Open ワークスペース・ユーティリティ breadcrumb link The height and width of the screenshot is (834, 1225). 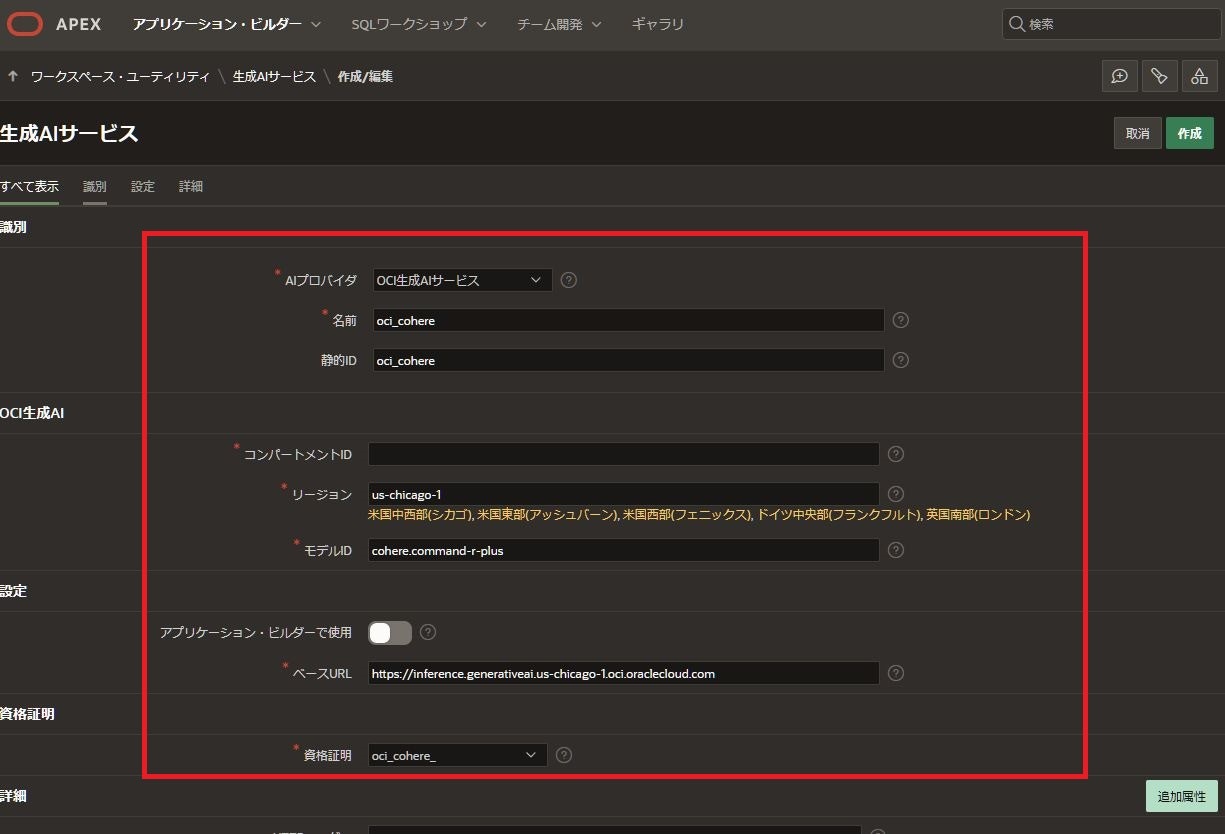[x=120, y=76]
